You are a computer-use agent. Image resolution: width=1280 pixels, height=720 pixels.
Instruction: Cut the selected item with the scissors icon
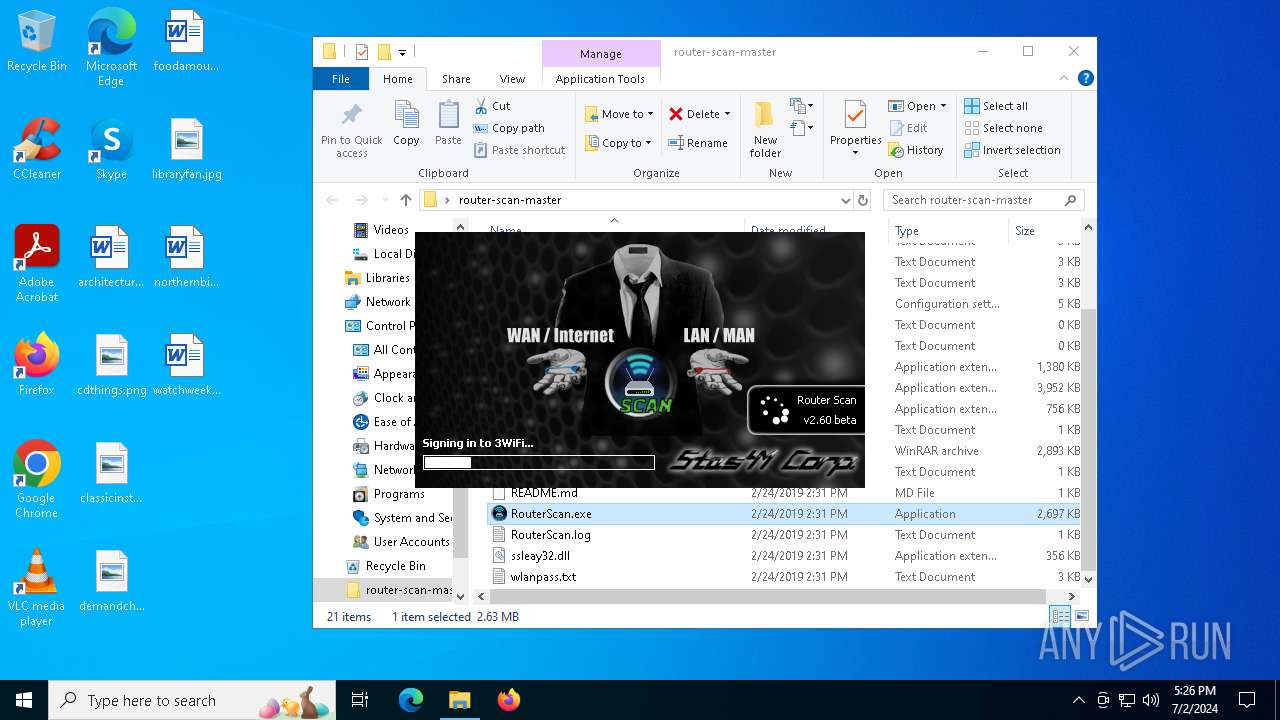[492, 106]
